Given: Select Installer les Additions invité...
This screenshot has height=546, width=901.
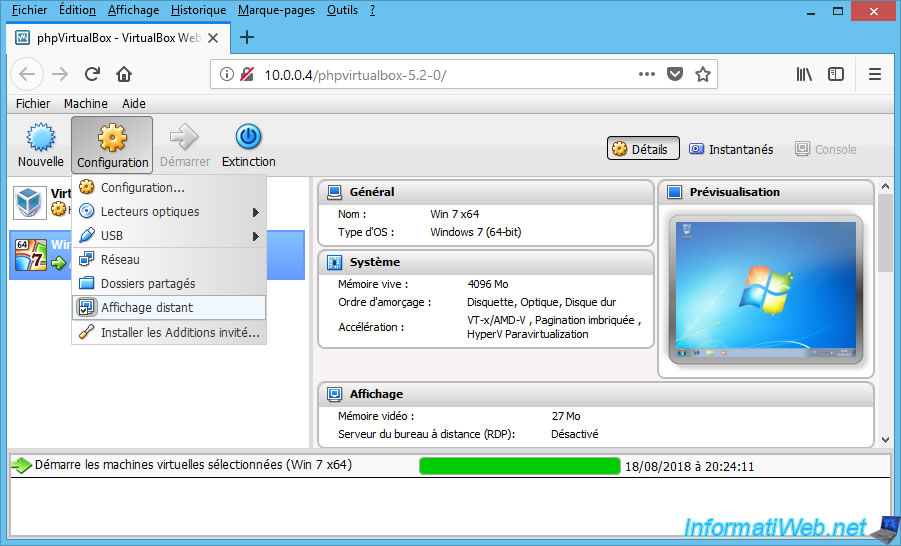Looking at the screenshot, I should 169,332.
